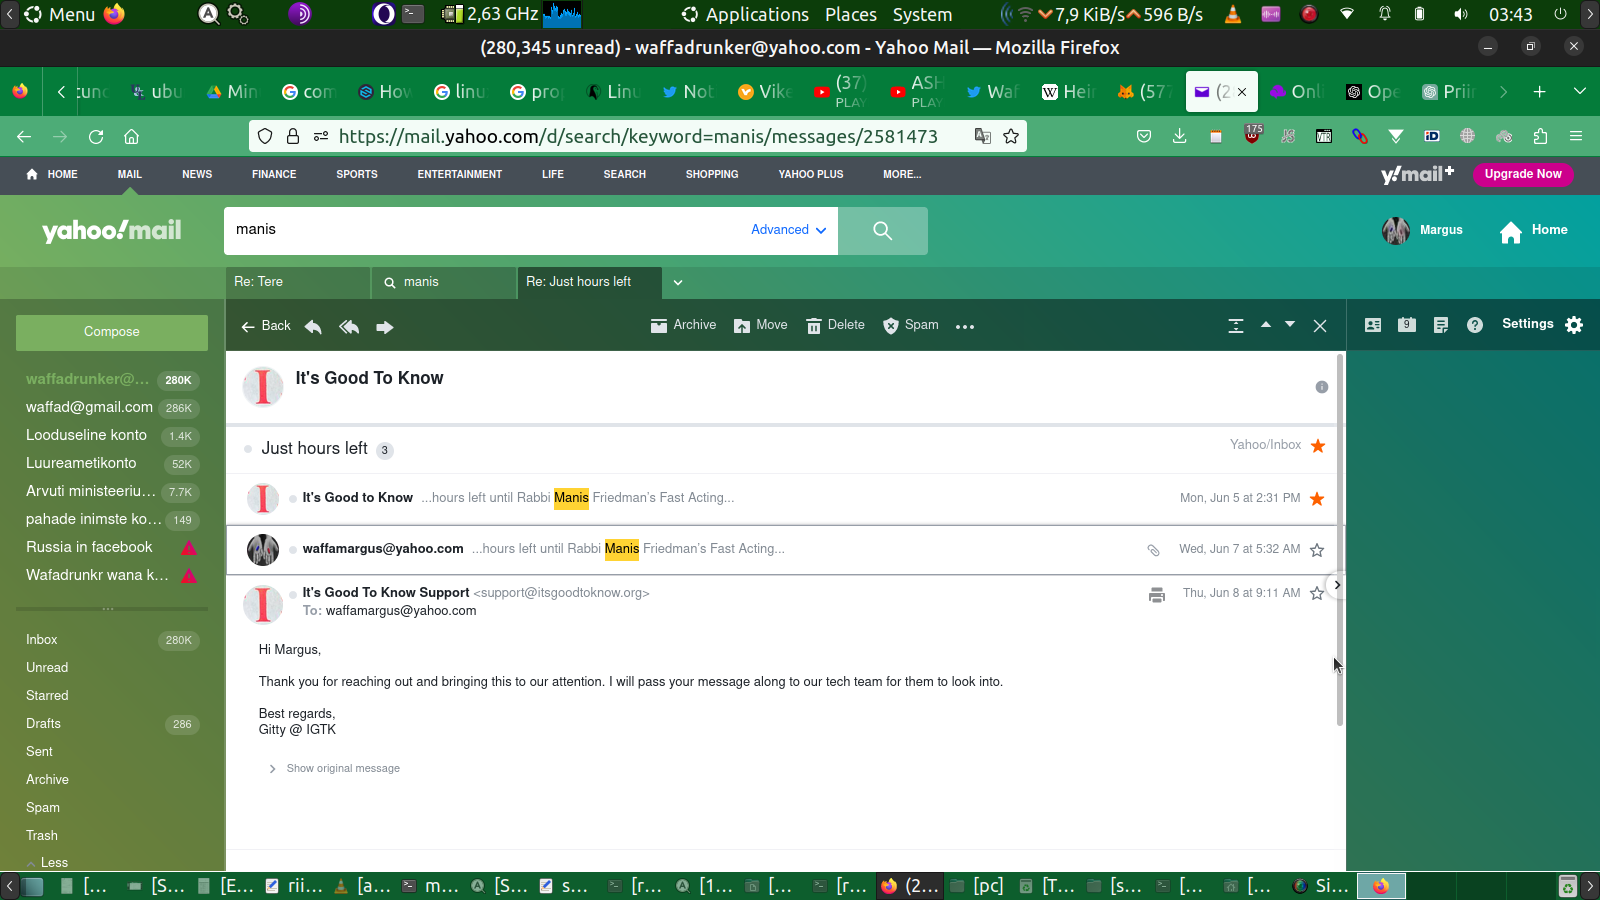Close the conversation with the X icon

click(x=1320, y=326)
